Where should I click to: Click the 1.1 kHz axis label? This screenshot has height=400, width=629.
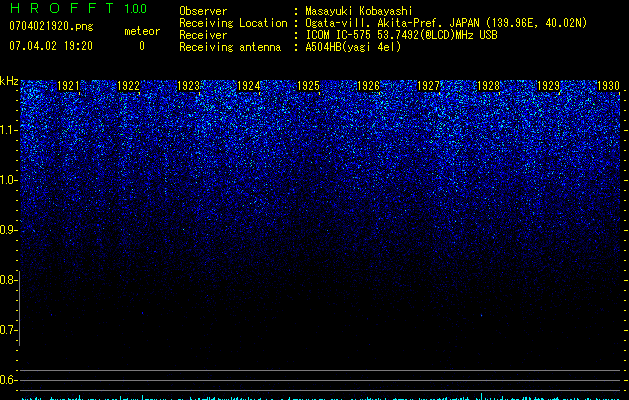coord(7,130)
